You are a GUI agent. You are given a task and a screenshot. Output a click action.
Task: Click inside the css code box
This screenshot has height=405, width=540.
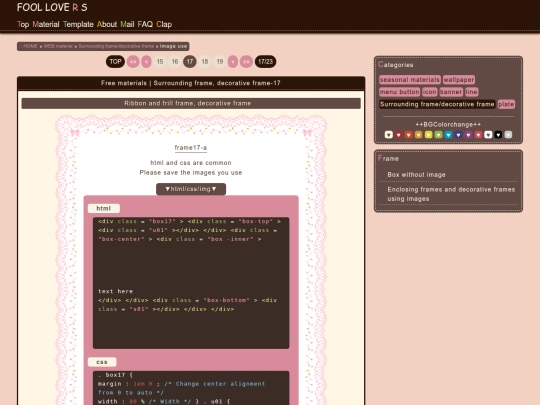pyautogui.click(x=191, y=388)
